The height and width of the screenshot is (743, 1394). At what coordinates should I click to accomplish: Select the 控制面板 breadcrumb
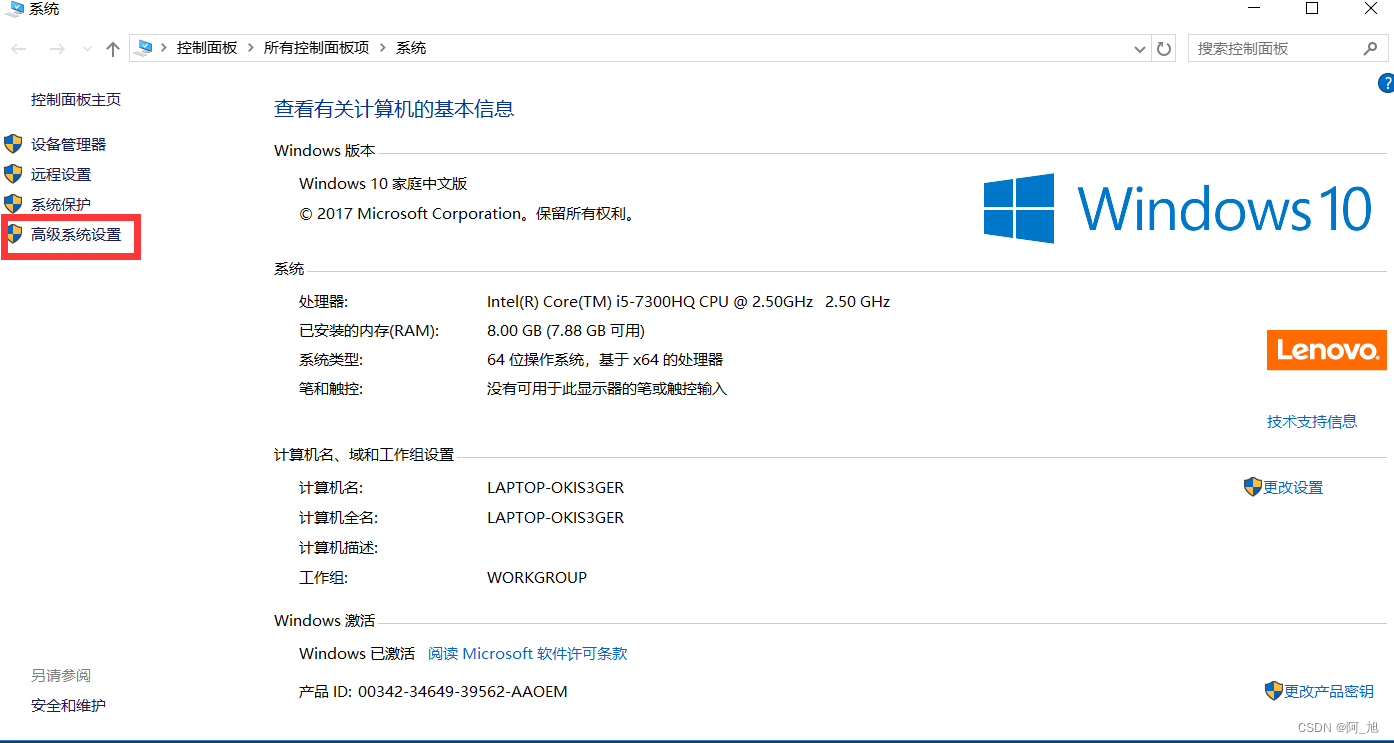pos(207,48)
